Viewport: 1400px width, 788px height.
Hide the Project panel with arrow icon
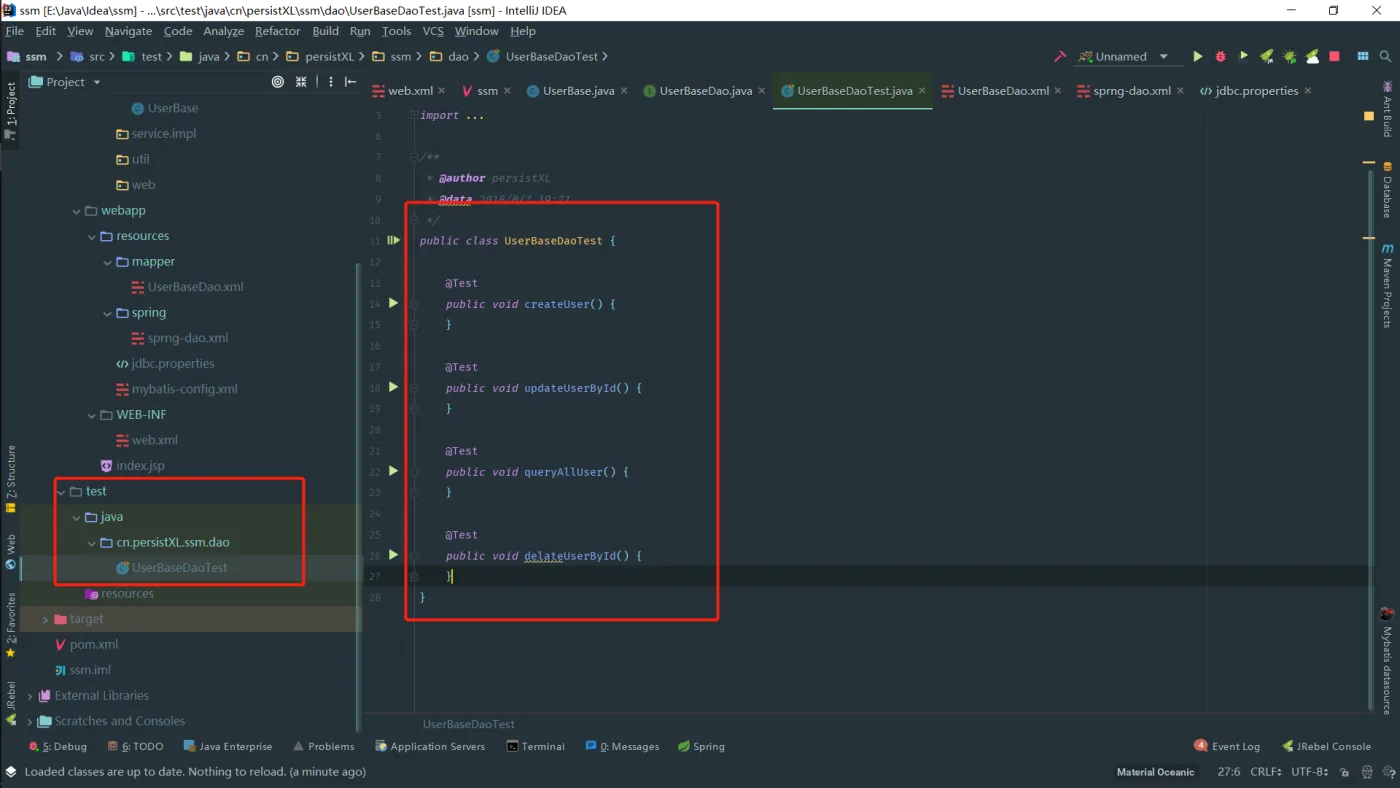(x=350, y=82)
